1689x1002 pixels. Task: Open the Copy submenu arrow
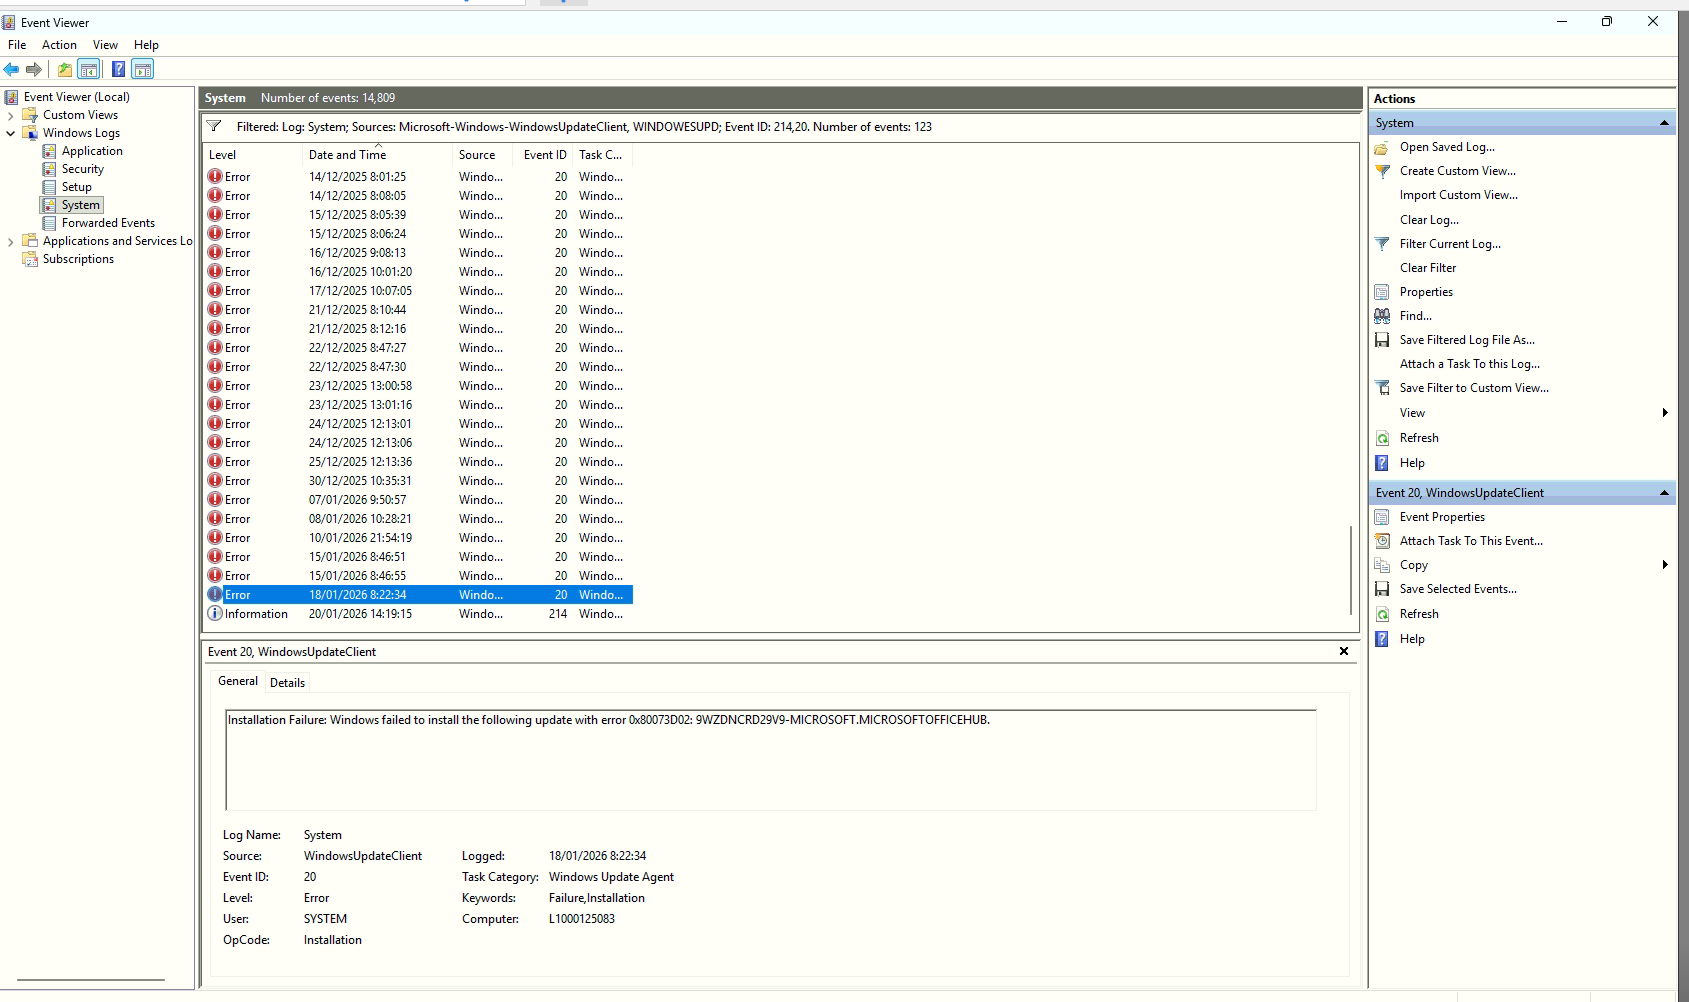1664,565
